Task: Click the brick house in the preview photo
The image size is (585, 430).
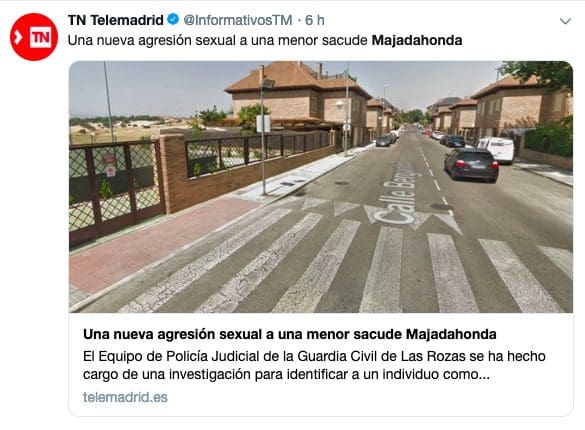Action: coord(298,103)
